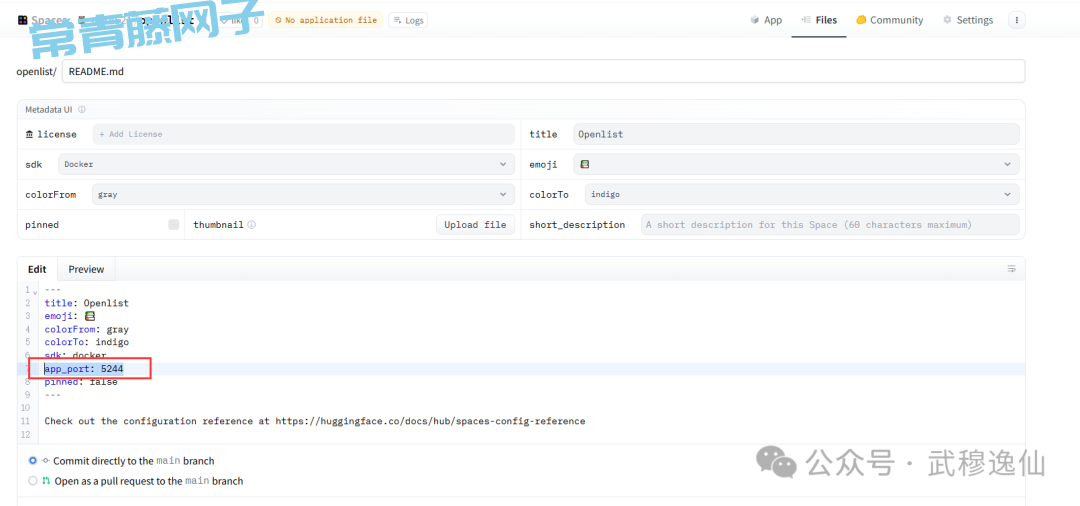
Task: Click the No application file status badge
Action: click(x=325, y=20)
